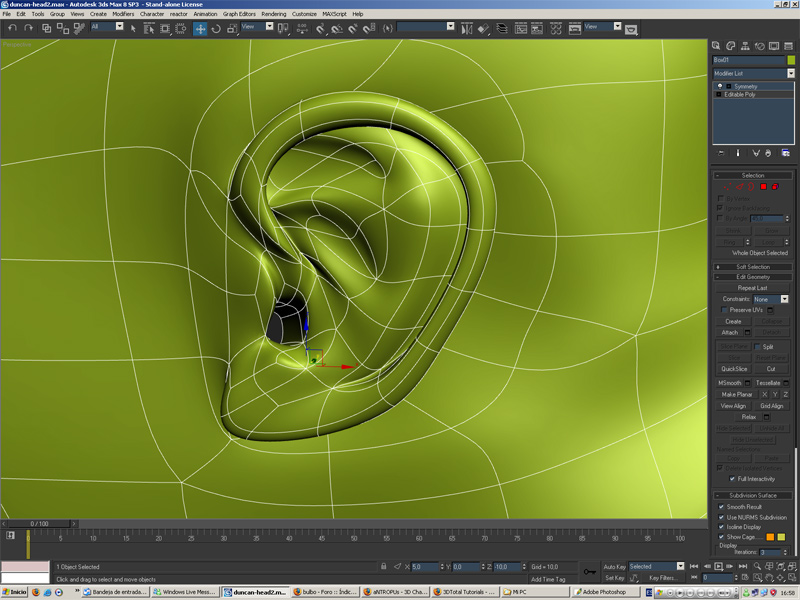Choose the Rectangular Selection Region tool
The height and width of the screenshot is (600, 800).
pyautogui.click(x=165, y=29)
